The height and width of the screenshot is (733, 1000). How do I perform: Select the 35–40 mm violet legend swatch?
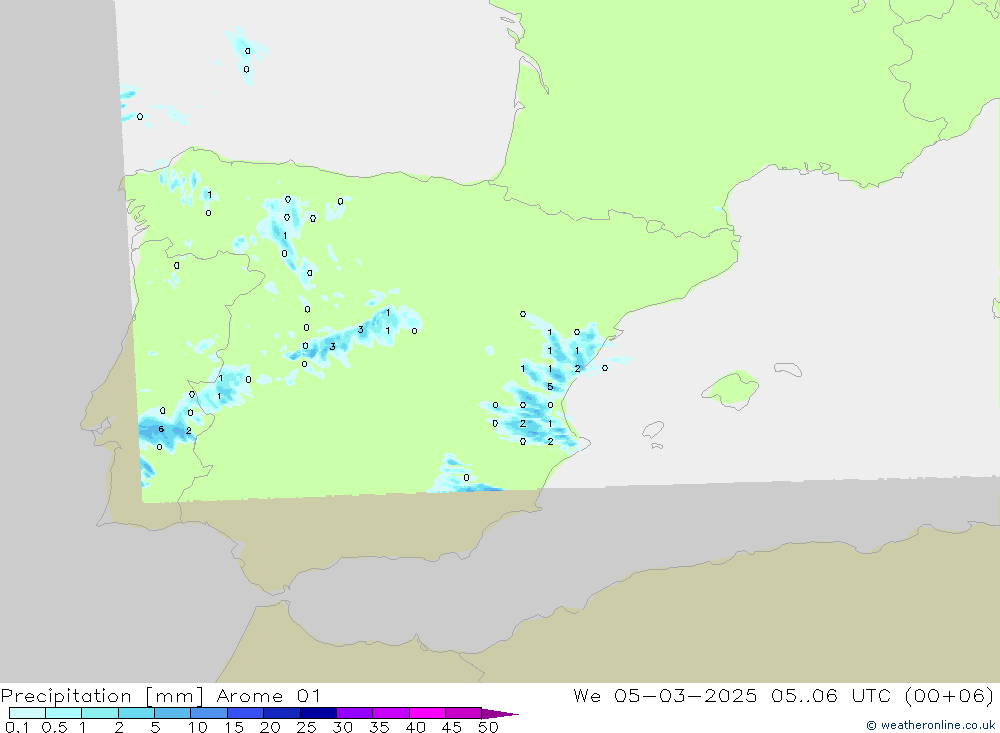coord(391,713)
